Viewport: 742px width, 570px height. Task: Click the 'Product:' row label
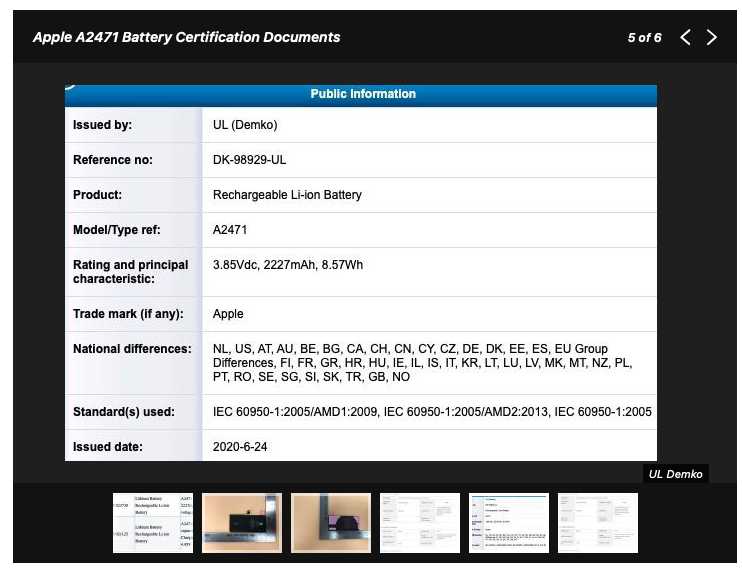point(97,195)
